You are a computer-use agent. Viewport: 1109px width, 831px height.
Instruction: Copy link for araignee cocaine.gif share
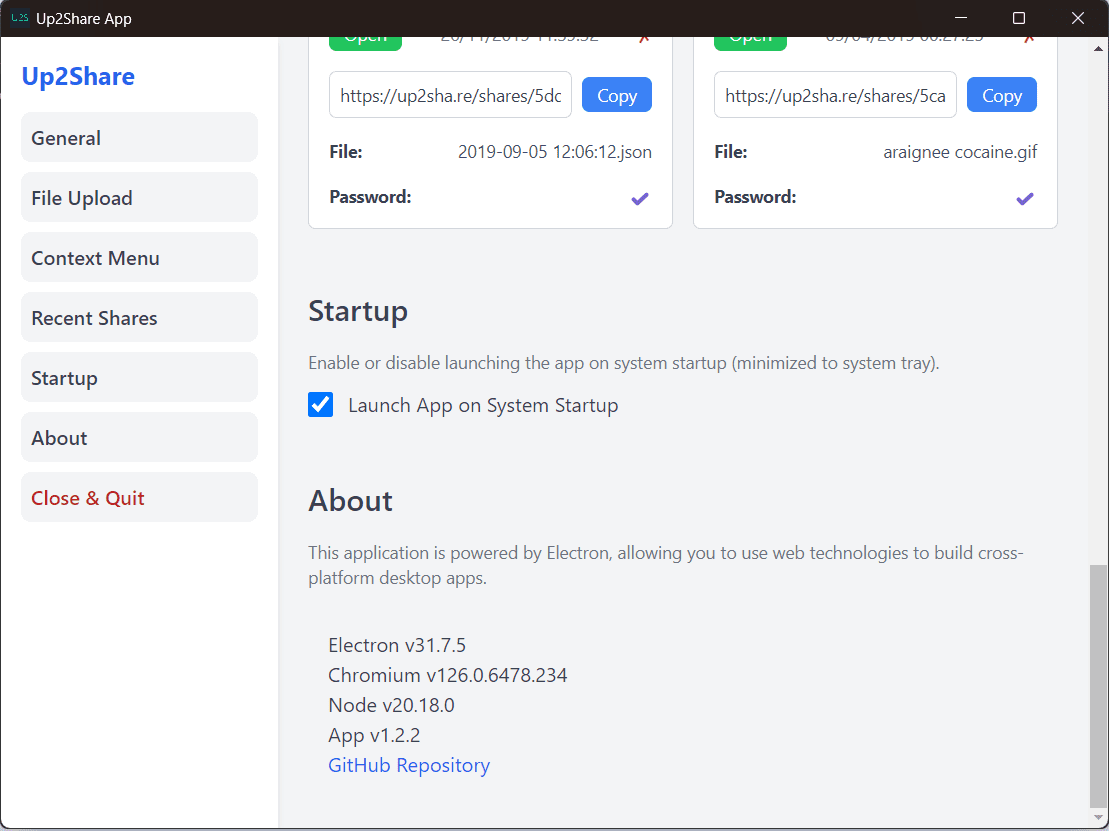coord(1001,95)
